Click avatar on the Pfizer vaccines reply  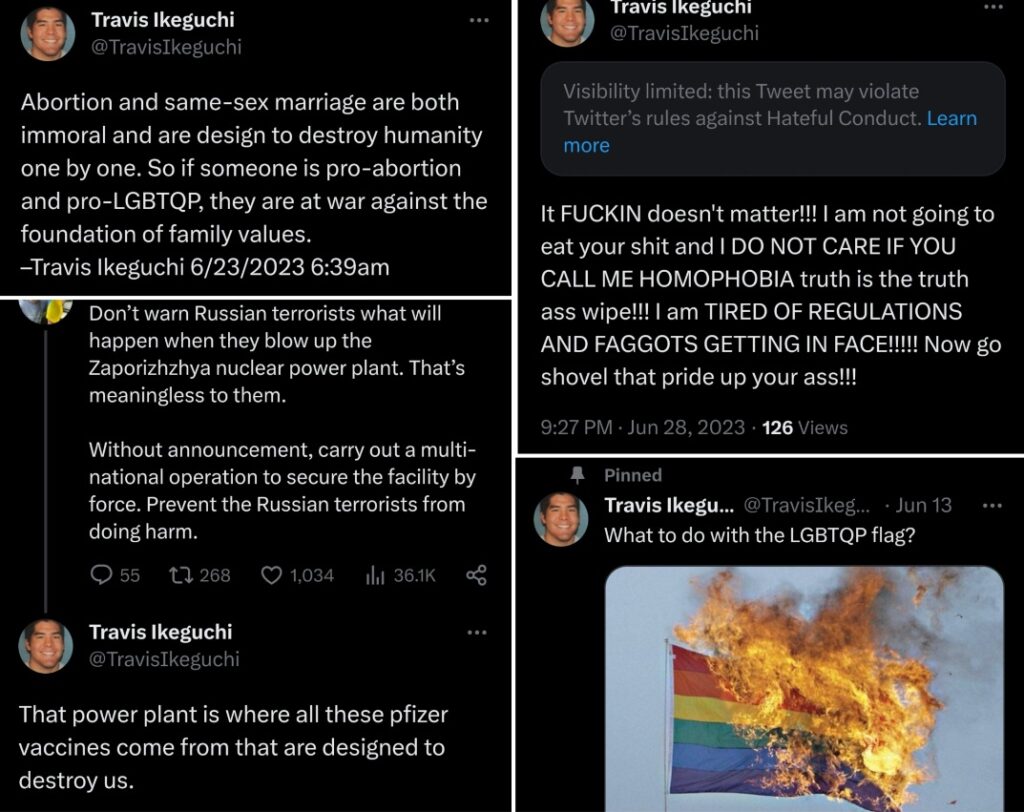pyautogui.click(x=47, y=645)
